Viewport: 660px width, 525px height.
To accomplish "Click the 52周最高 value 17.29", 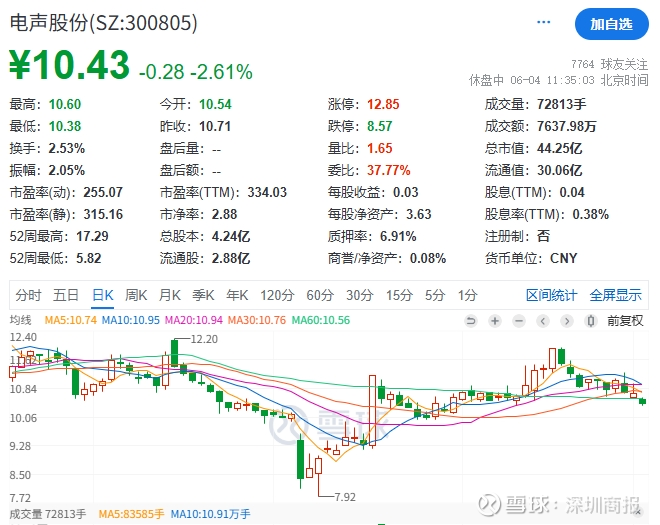I will (x=92, y=236).
